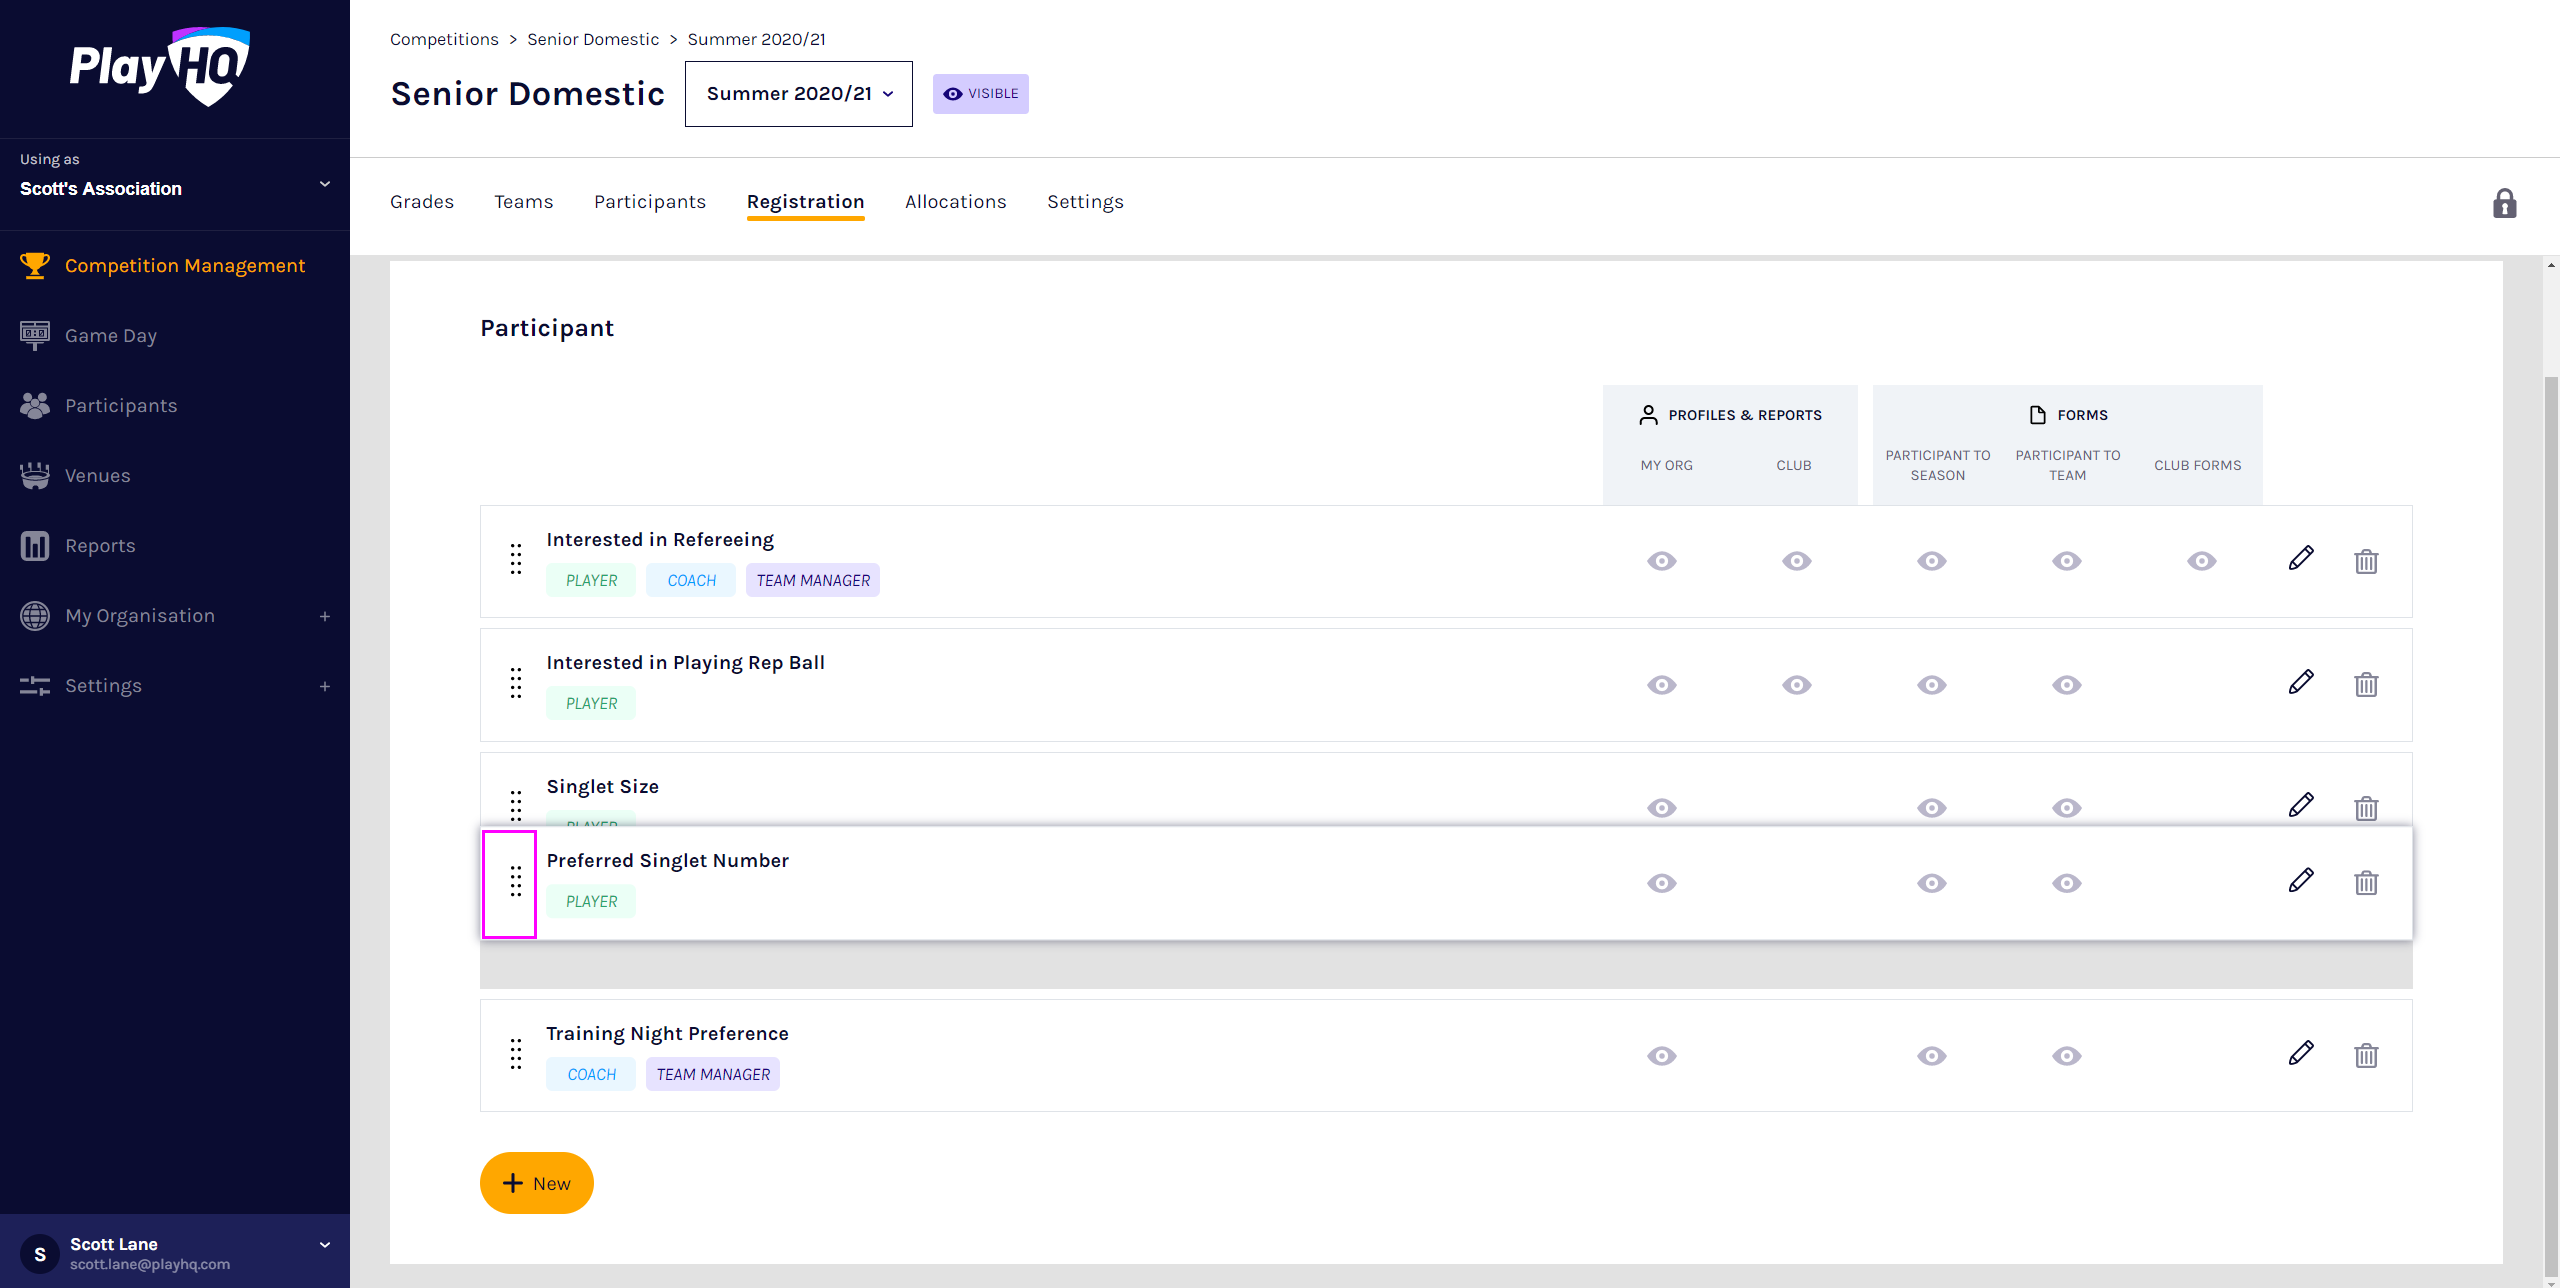Image resolution: width=2560 pixels, height=1288 pixels.
Task: Open Reports in the sidebar
Action: pos(100,546)
